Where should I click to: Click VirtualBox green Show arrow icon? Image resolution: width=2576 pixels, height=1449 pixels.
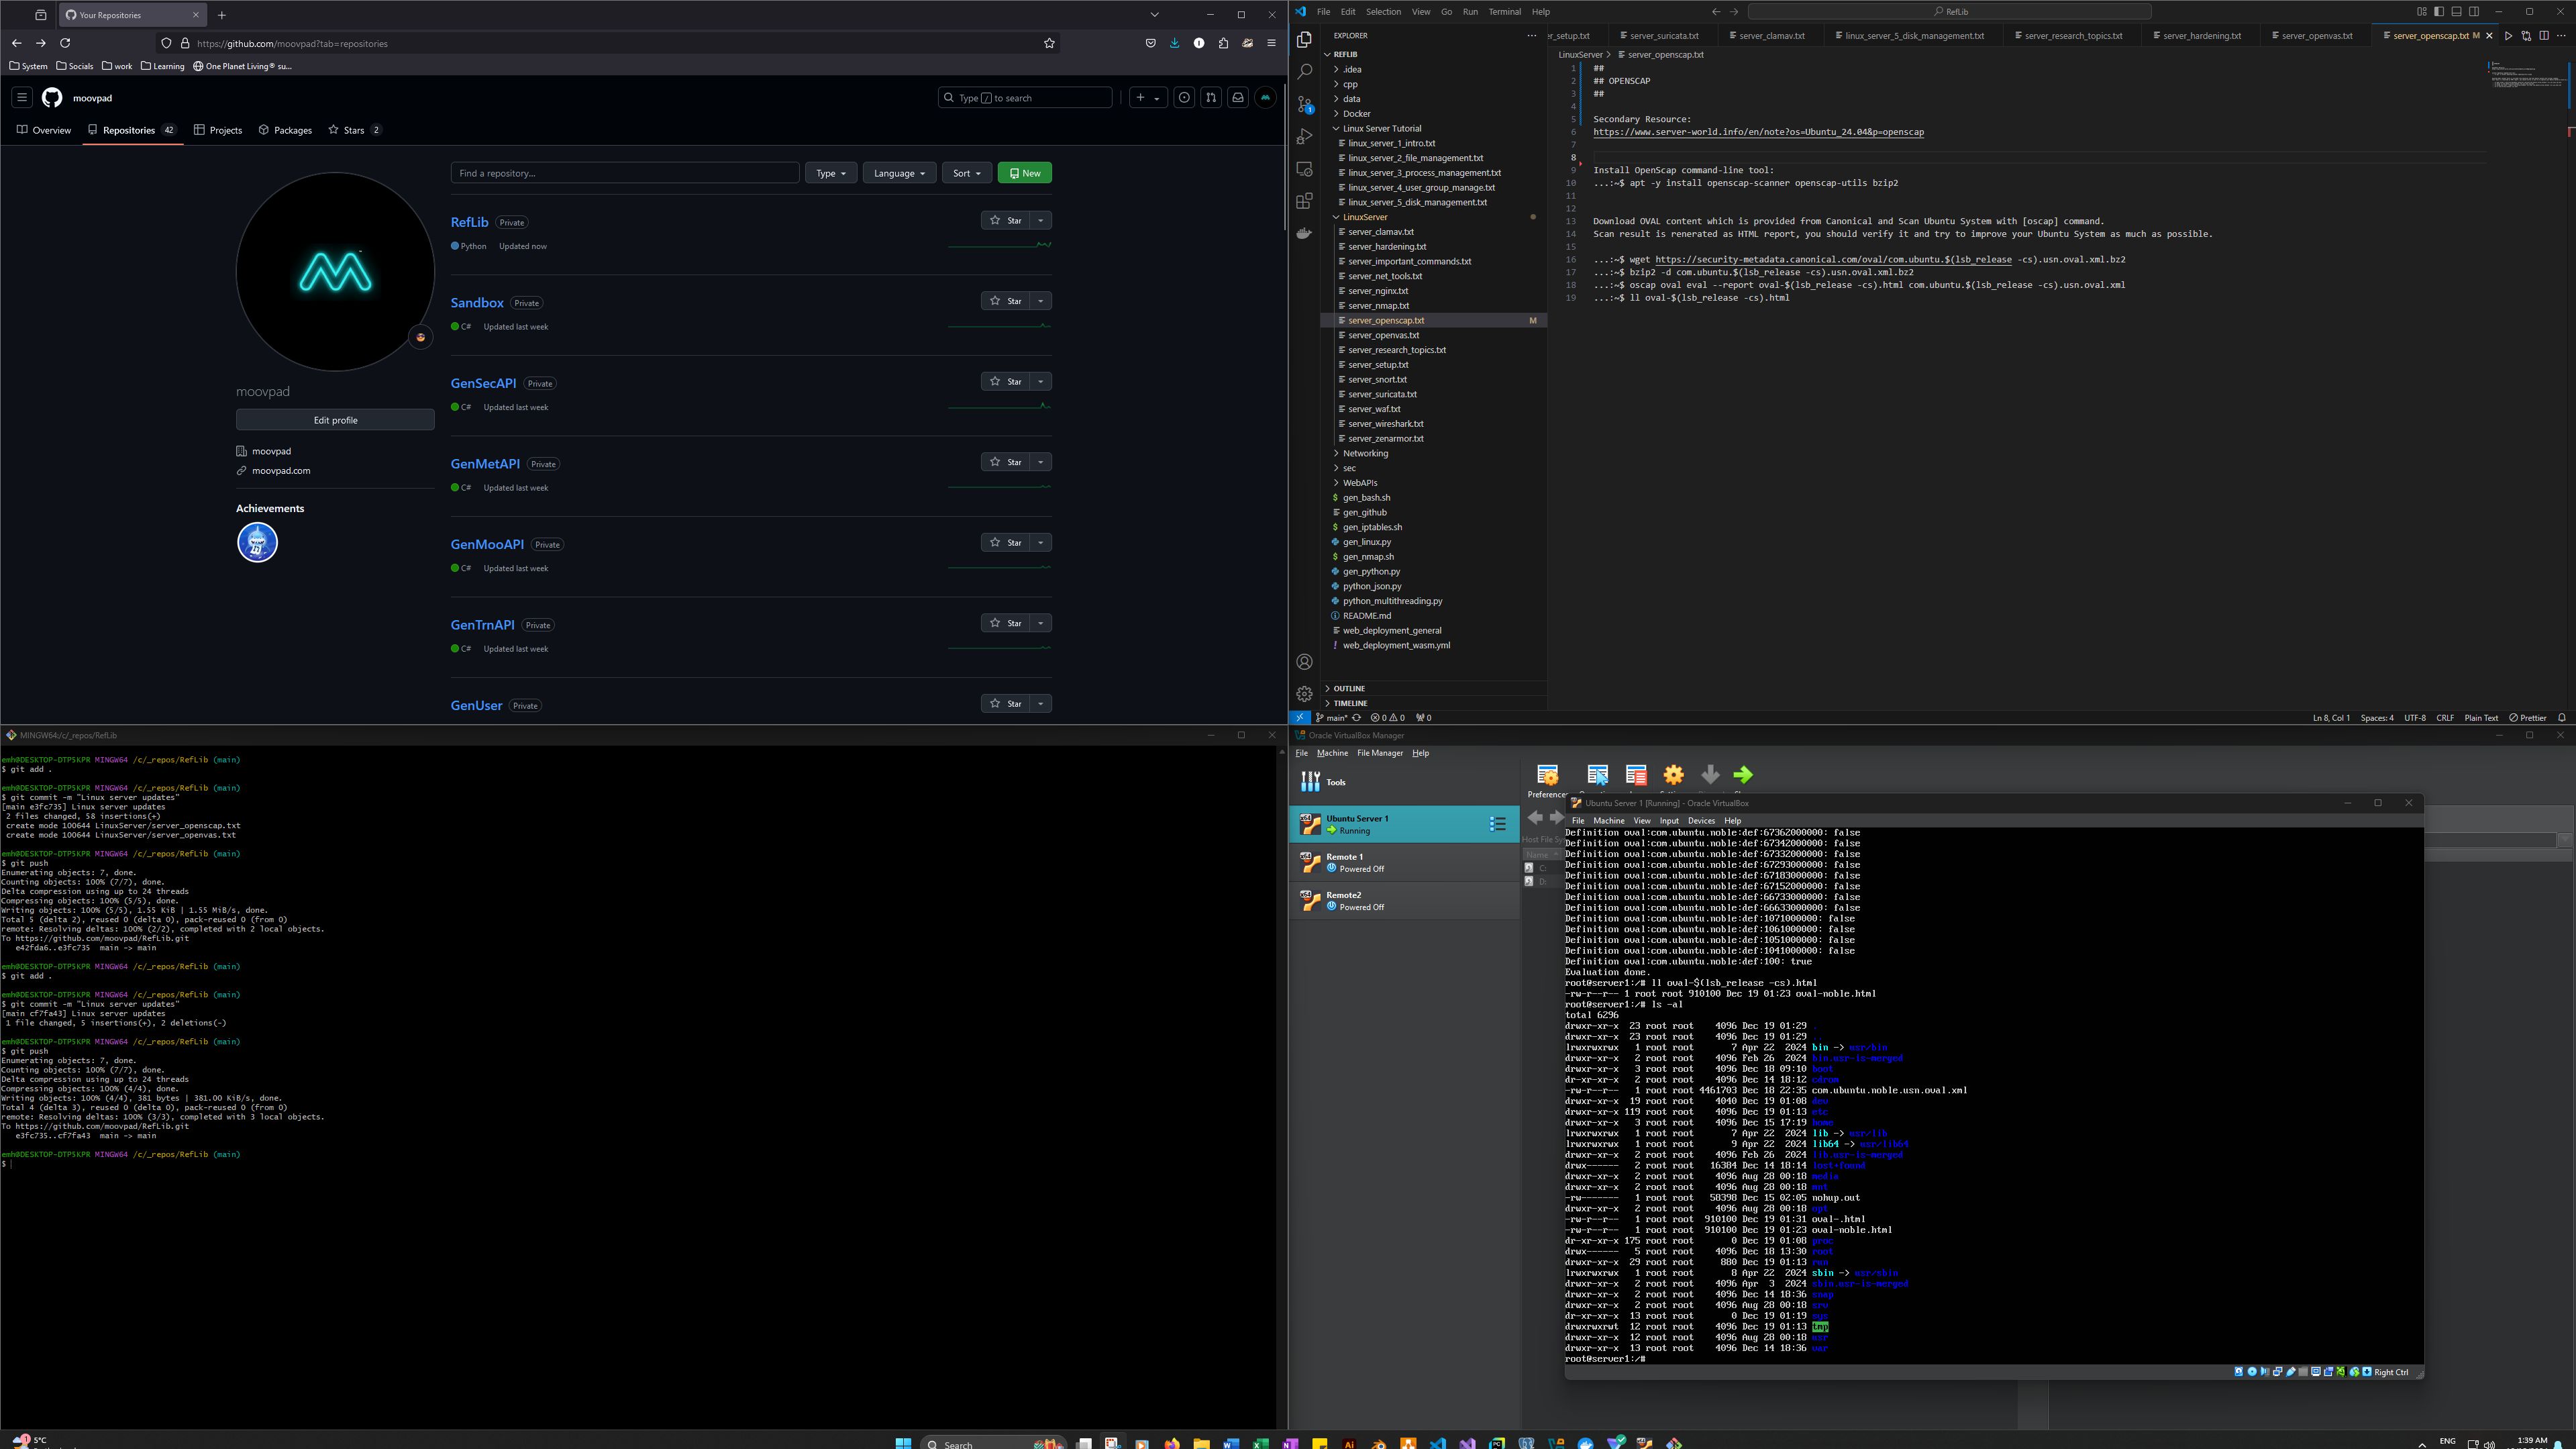[x=1743, y=775]
